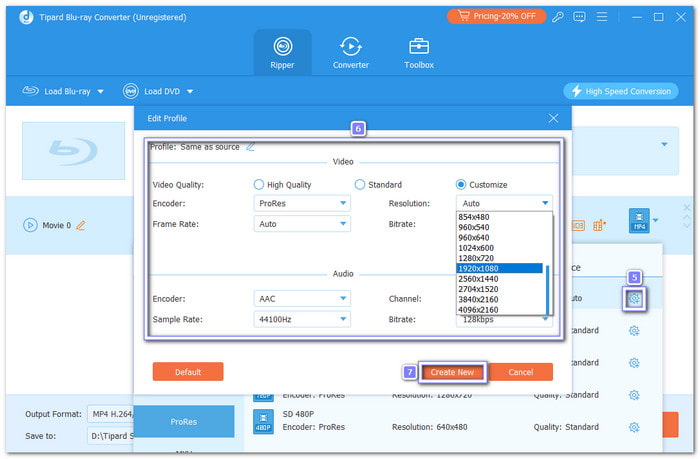The image size is (700, 459).
Task: Edit the profile name pencil icon
Action: (x=250, y=146)
